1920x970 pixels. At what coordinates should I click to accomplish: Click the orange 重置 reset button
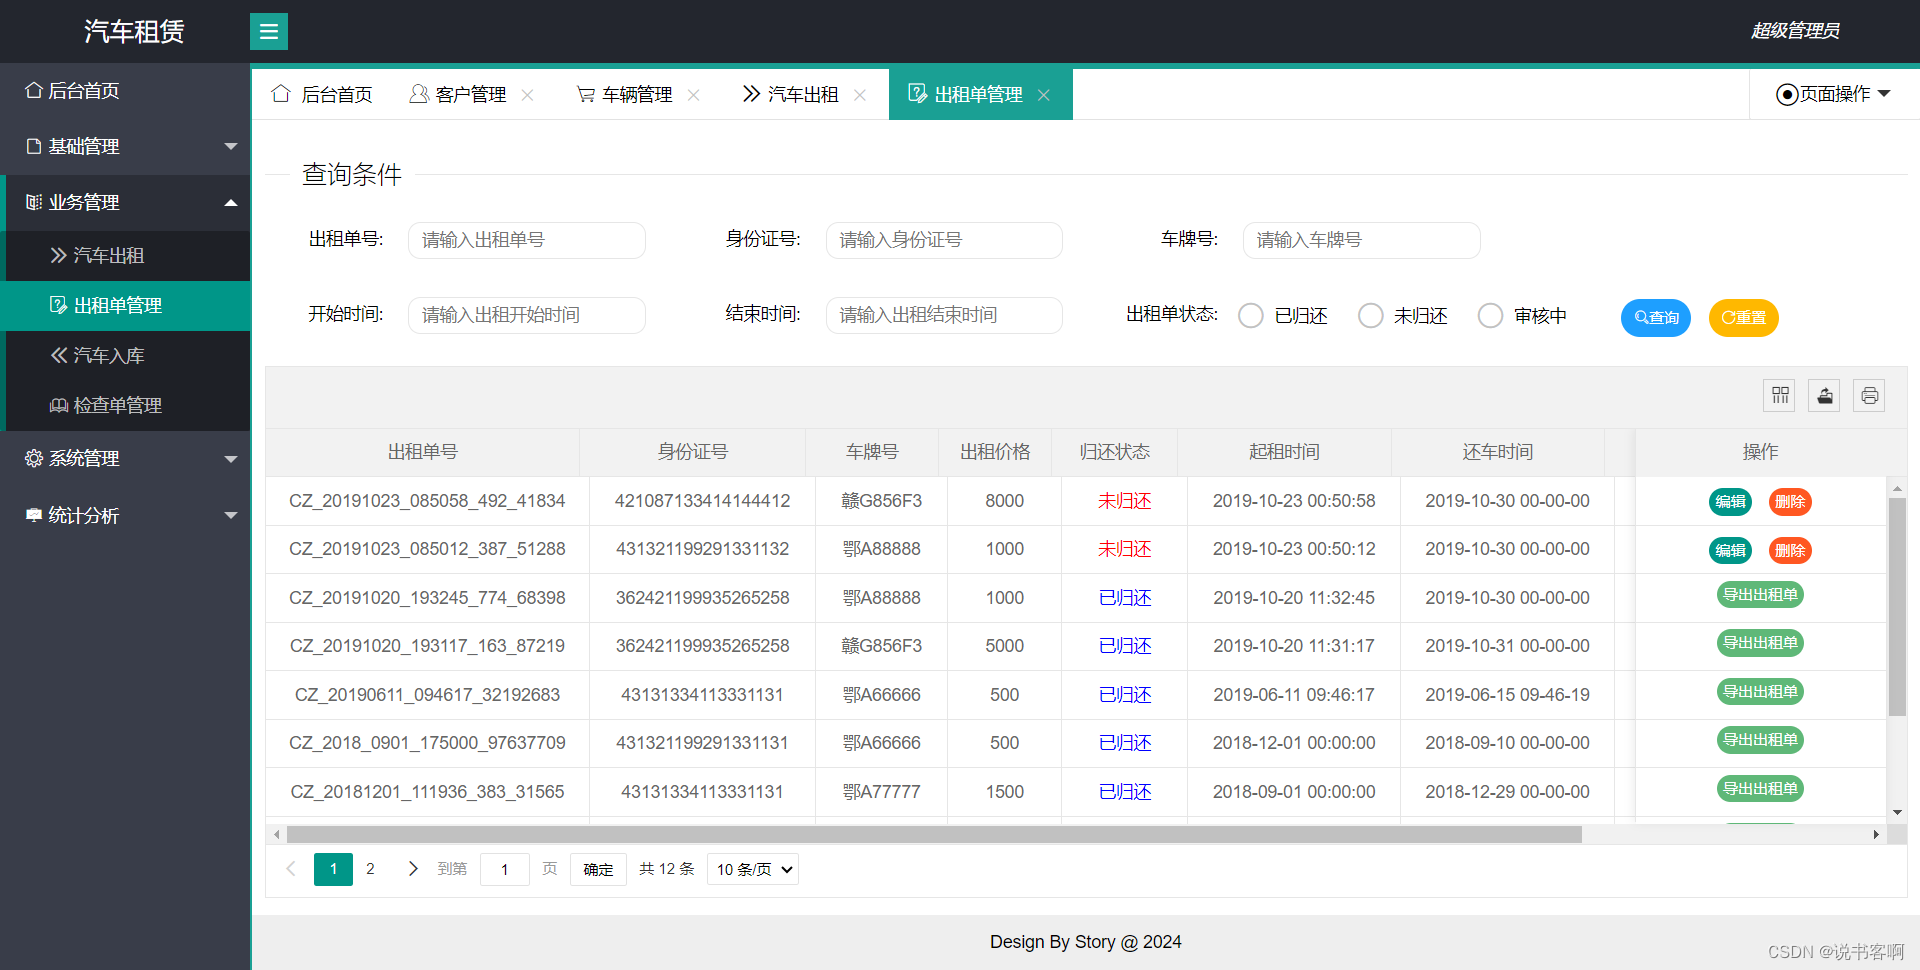(1744, 318)
